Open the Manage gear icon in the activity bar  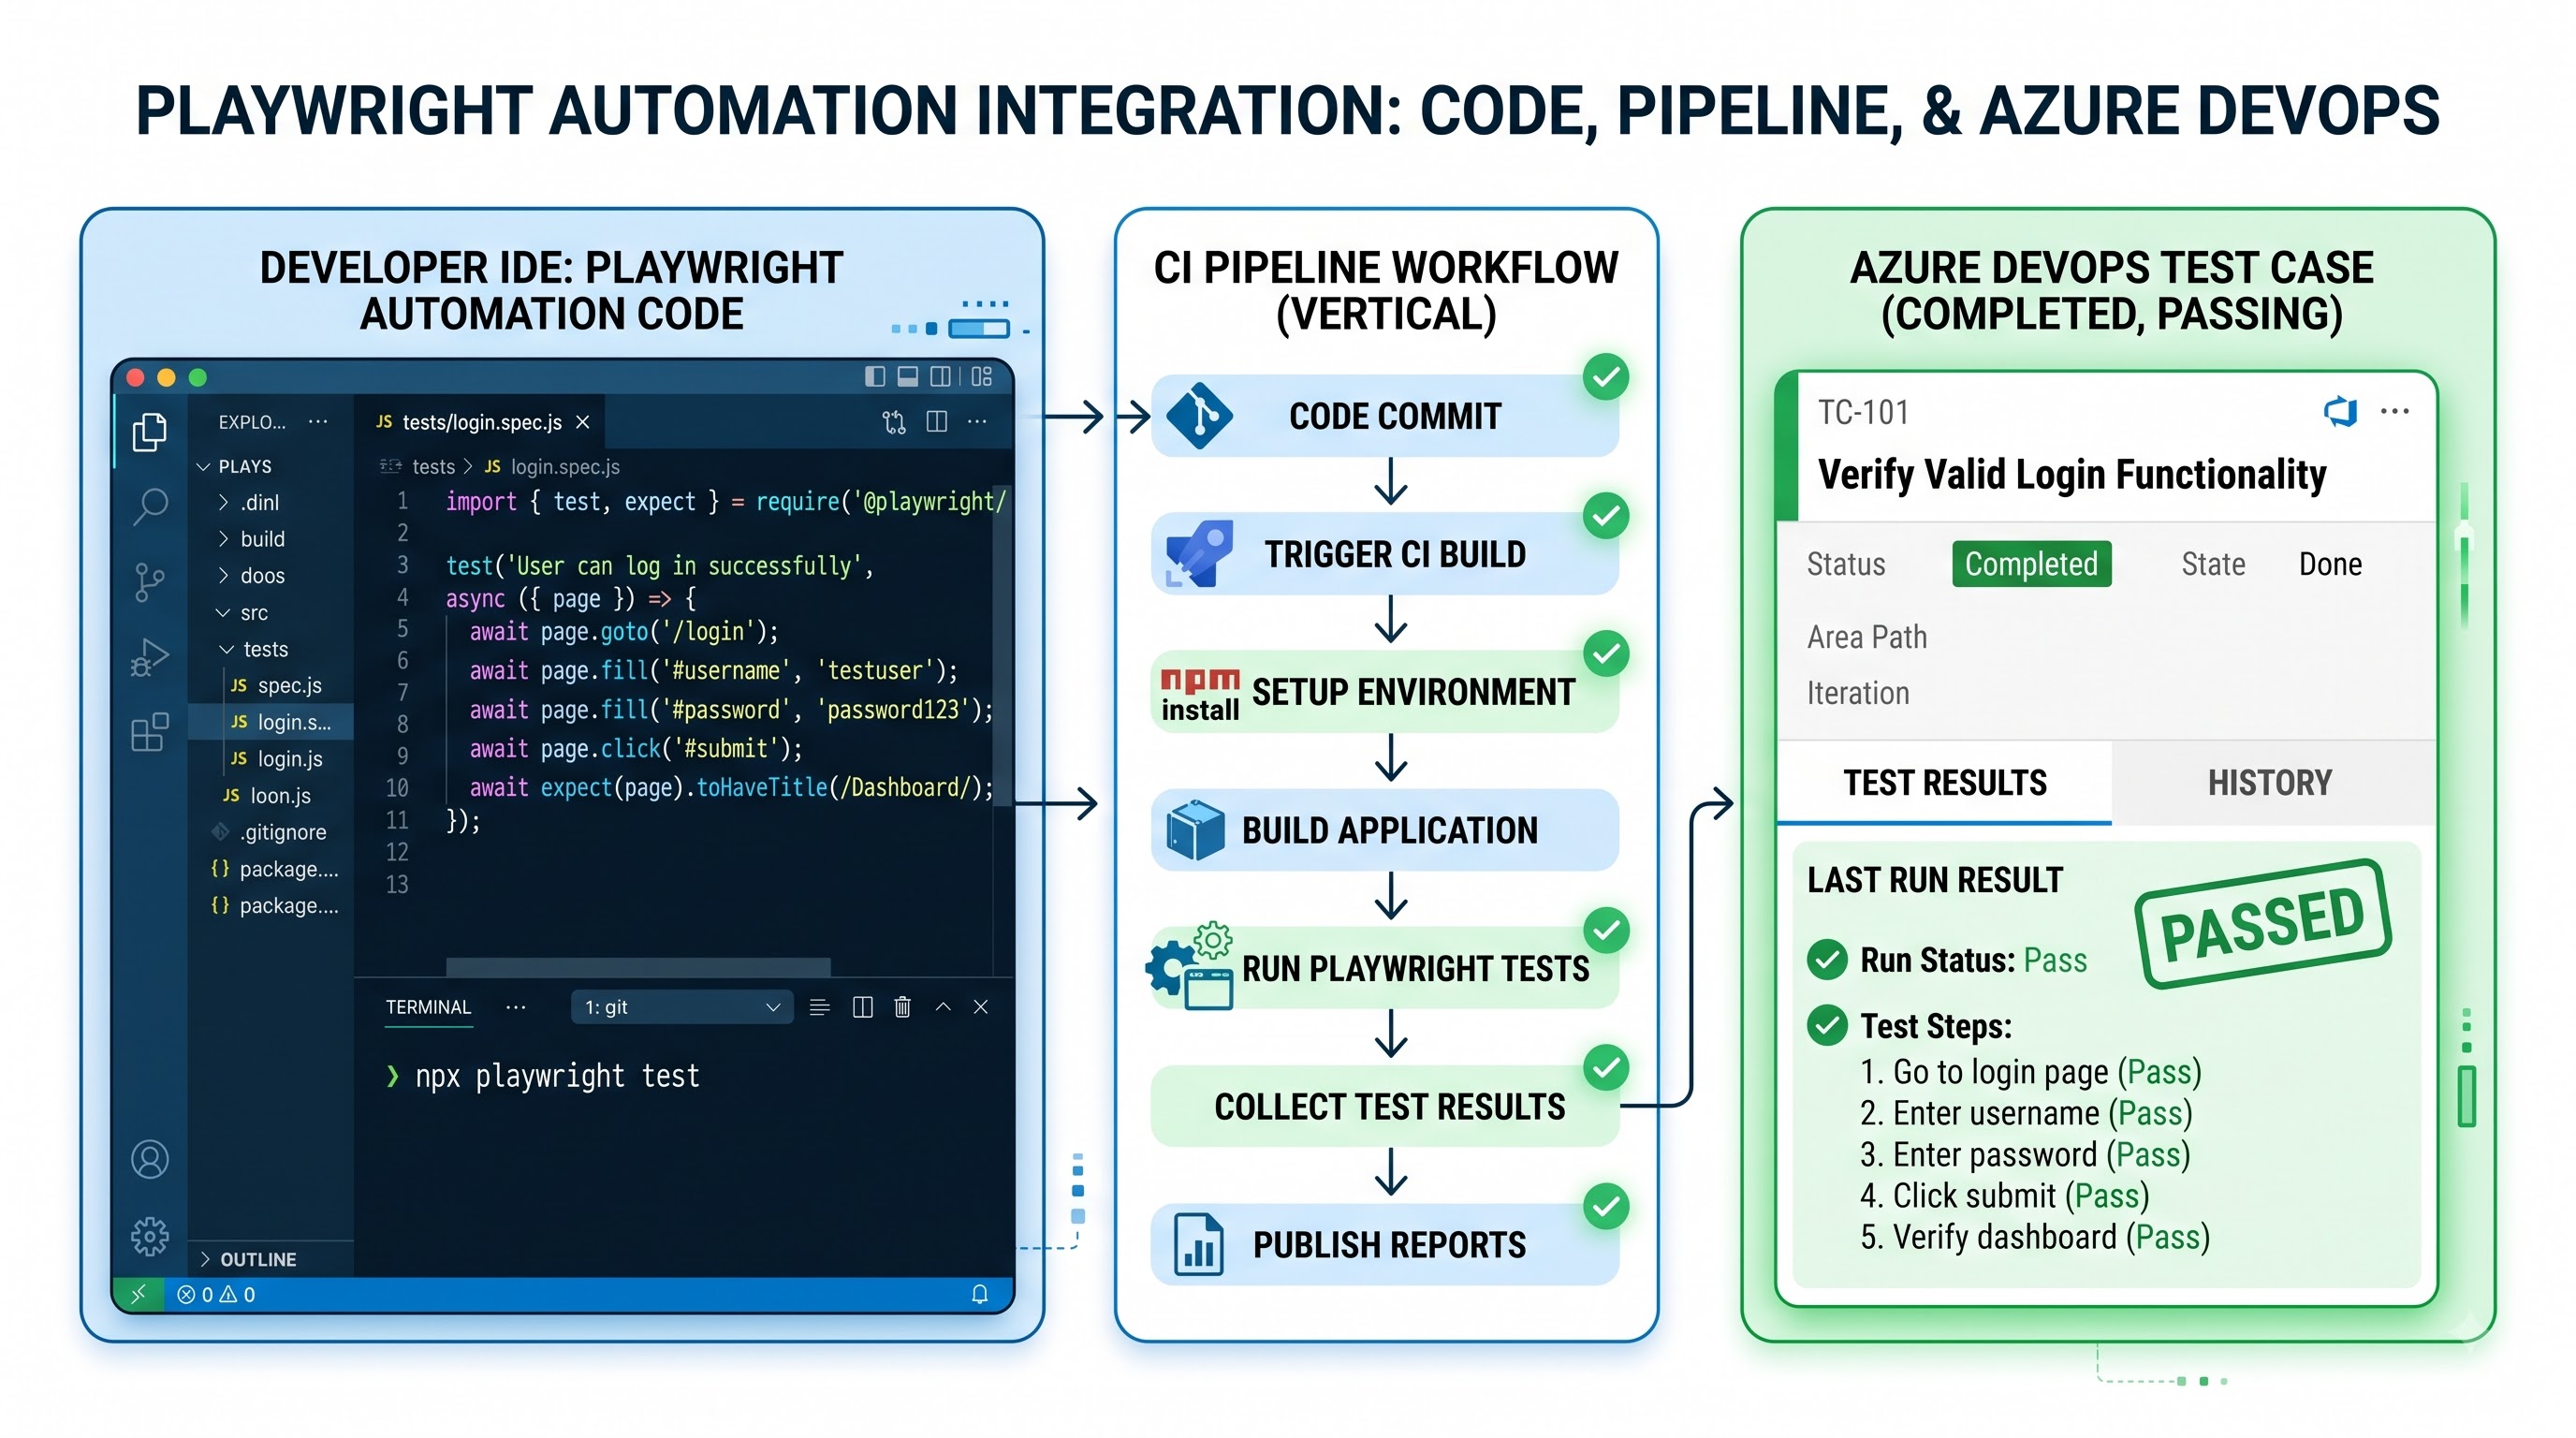[x=150, y=1236]
